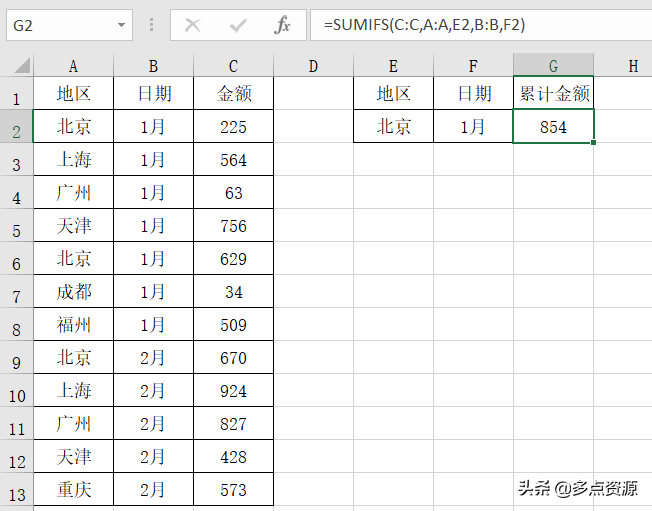Click cell B1 containing 日期
This screenshot has height=511, width=652.
(153, 94)
